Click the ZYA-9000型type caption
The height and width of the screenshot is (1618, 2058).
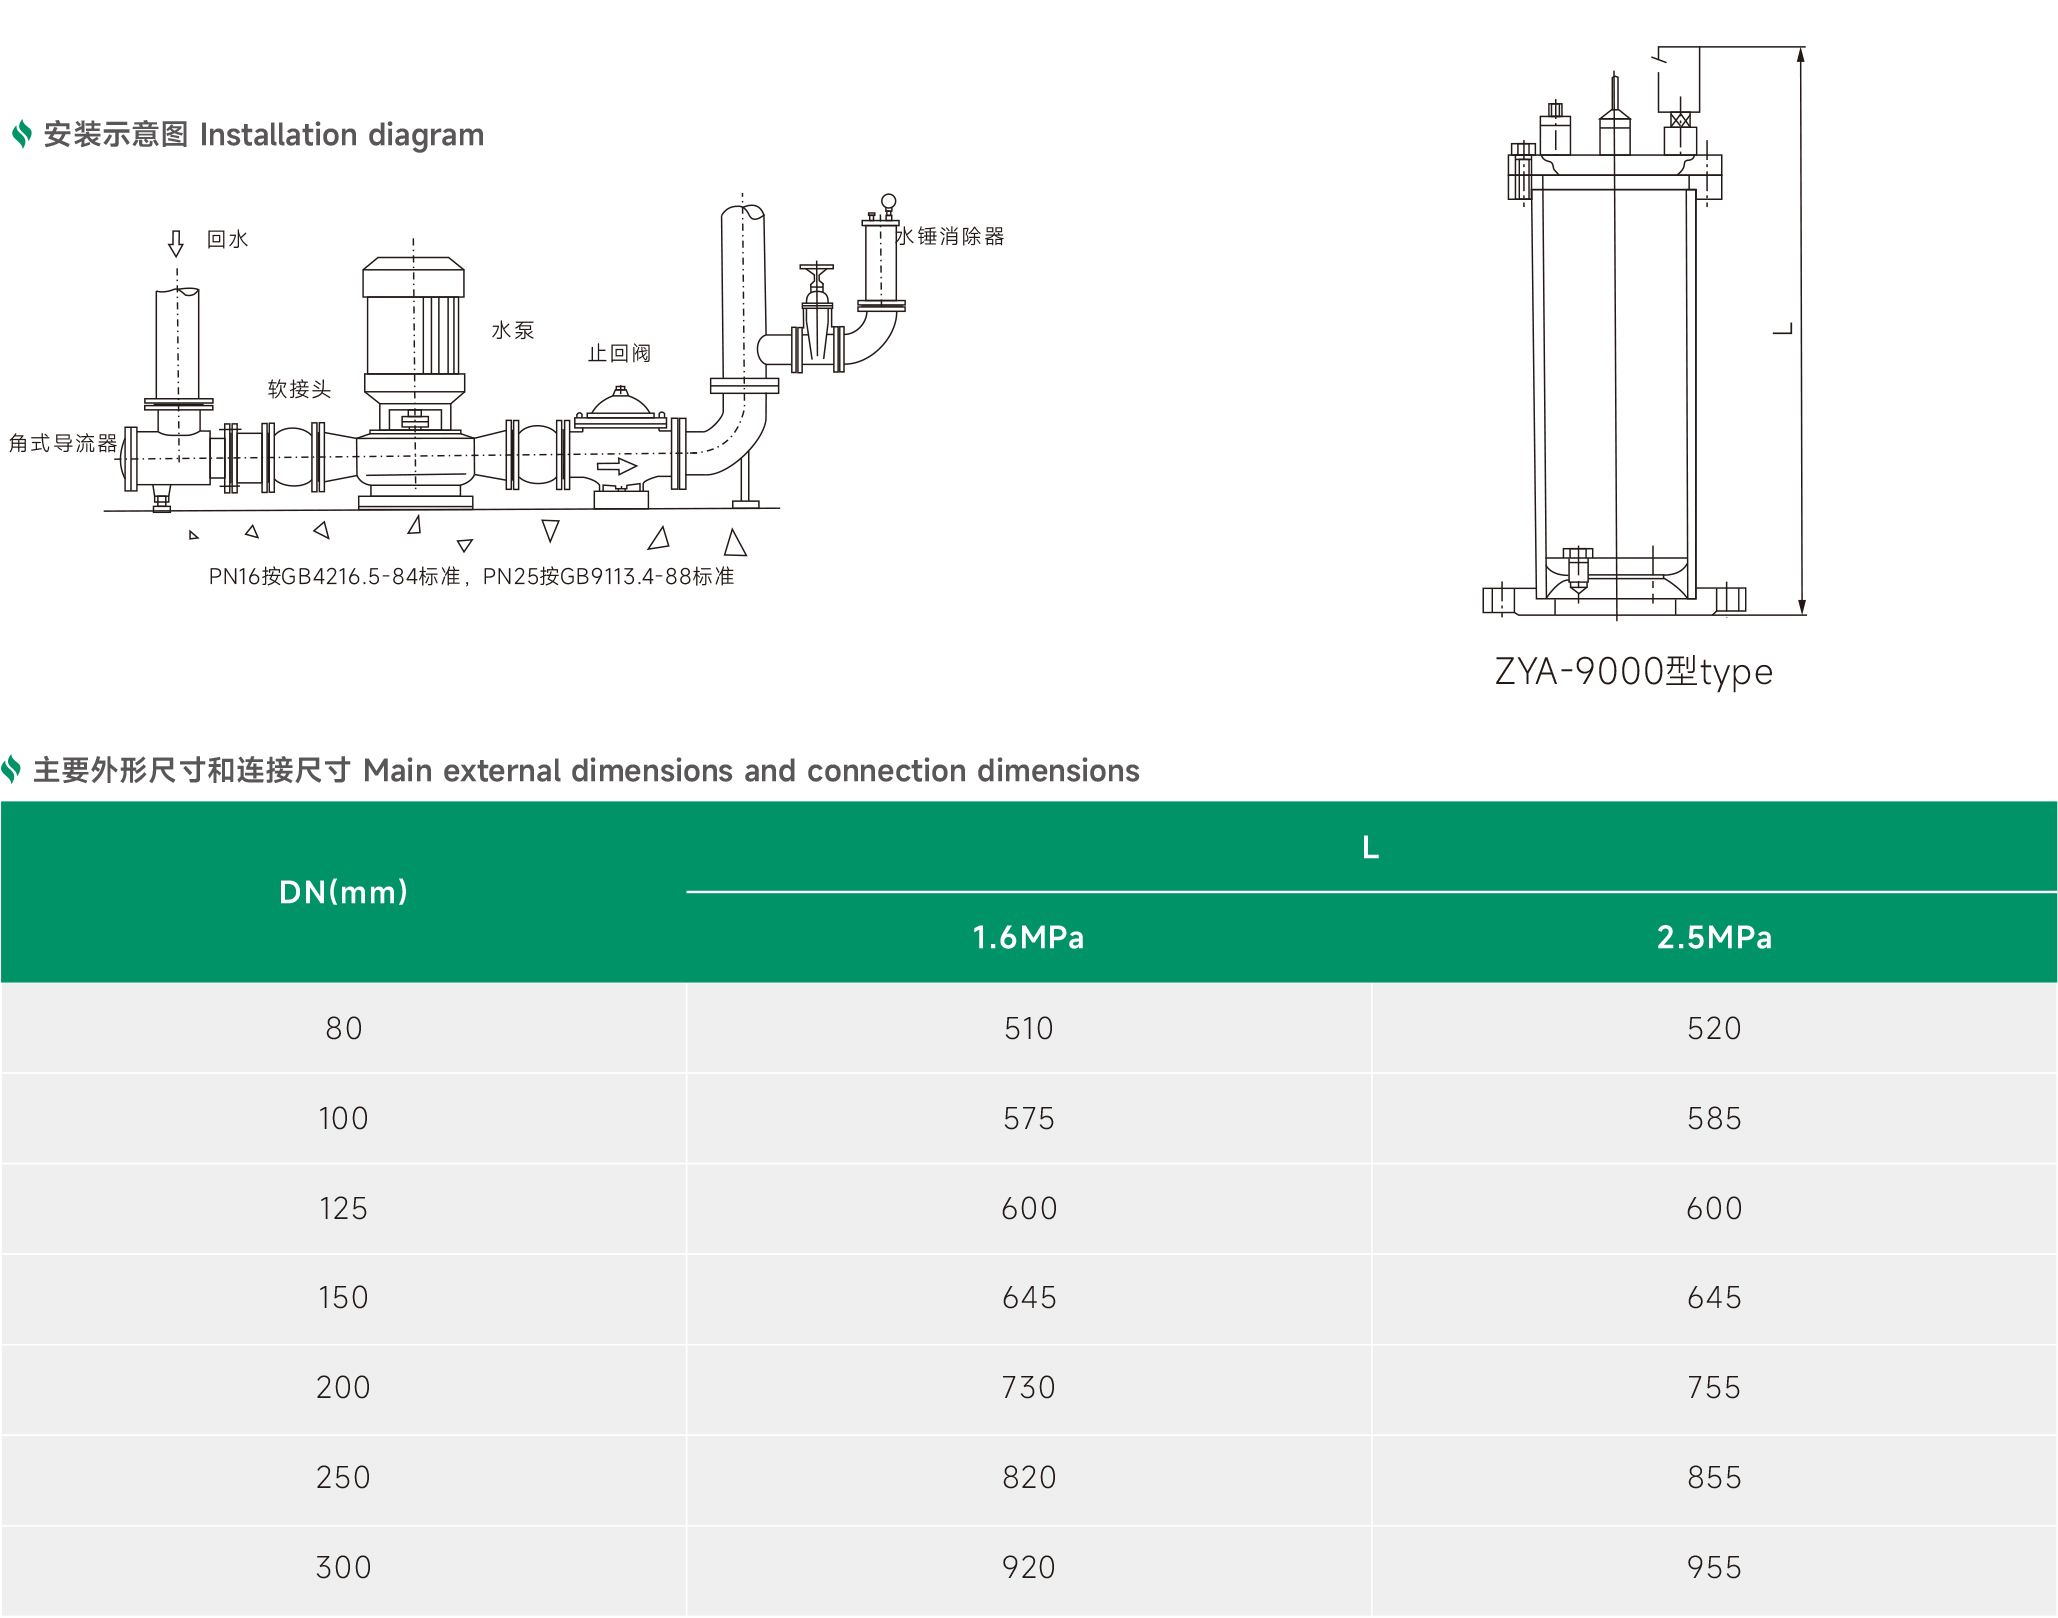click(1633, 671)
